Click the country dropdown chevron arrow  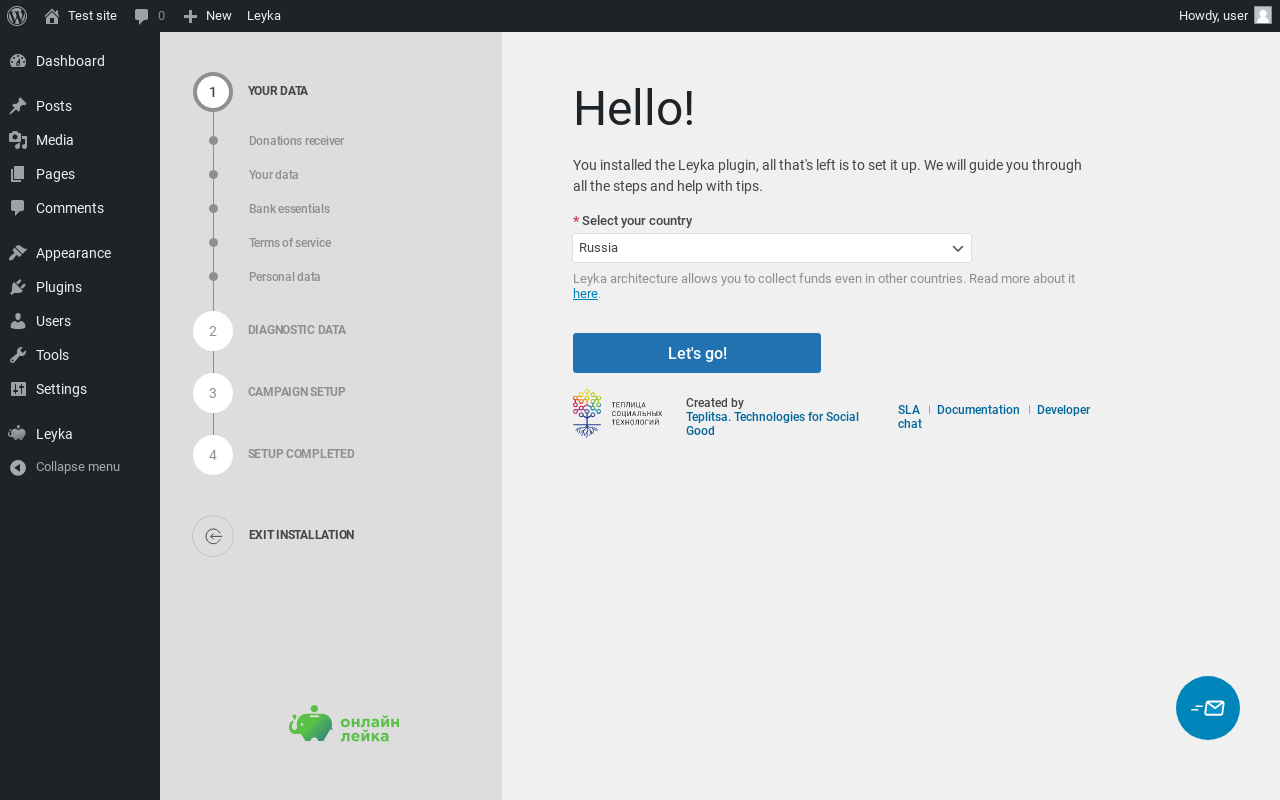(x=957, y=248)
